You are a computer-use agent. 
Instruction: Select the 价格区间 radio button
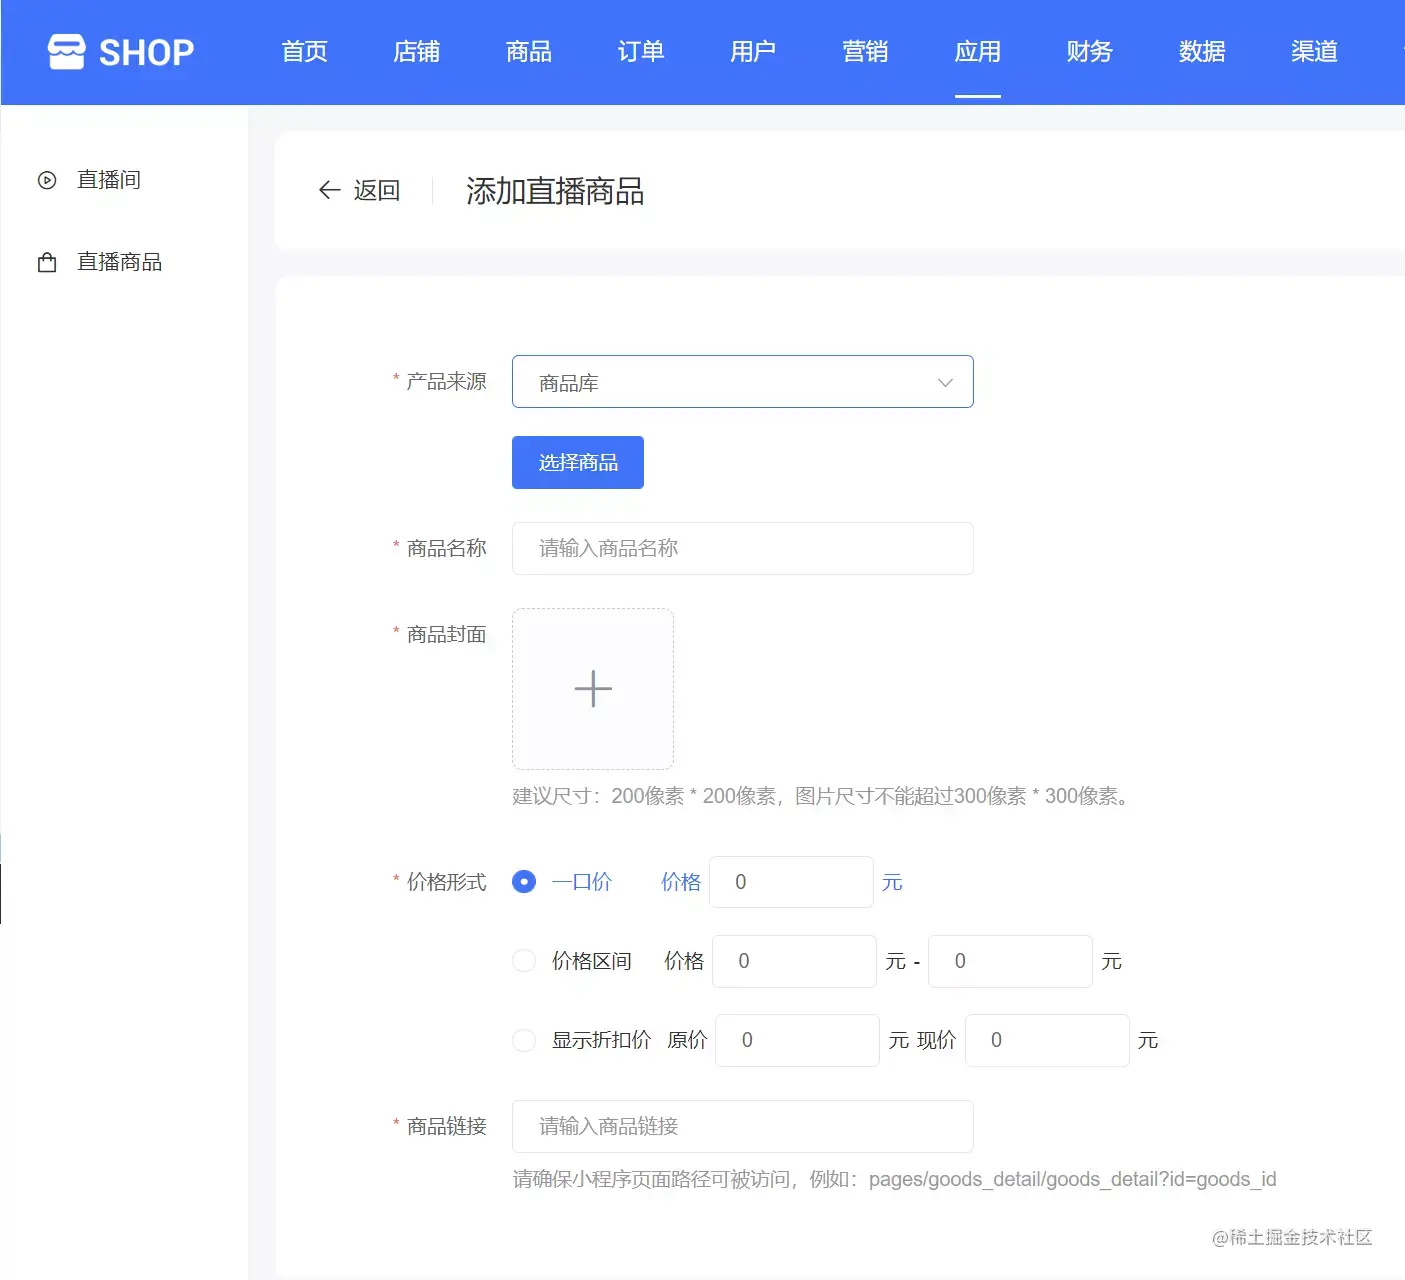(524, 961)
